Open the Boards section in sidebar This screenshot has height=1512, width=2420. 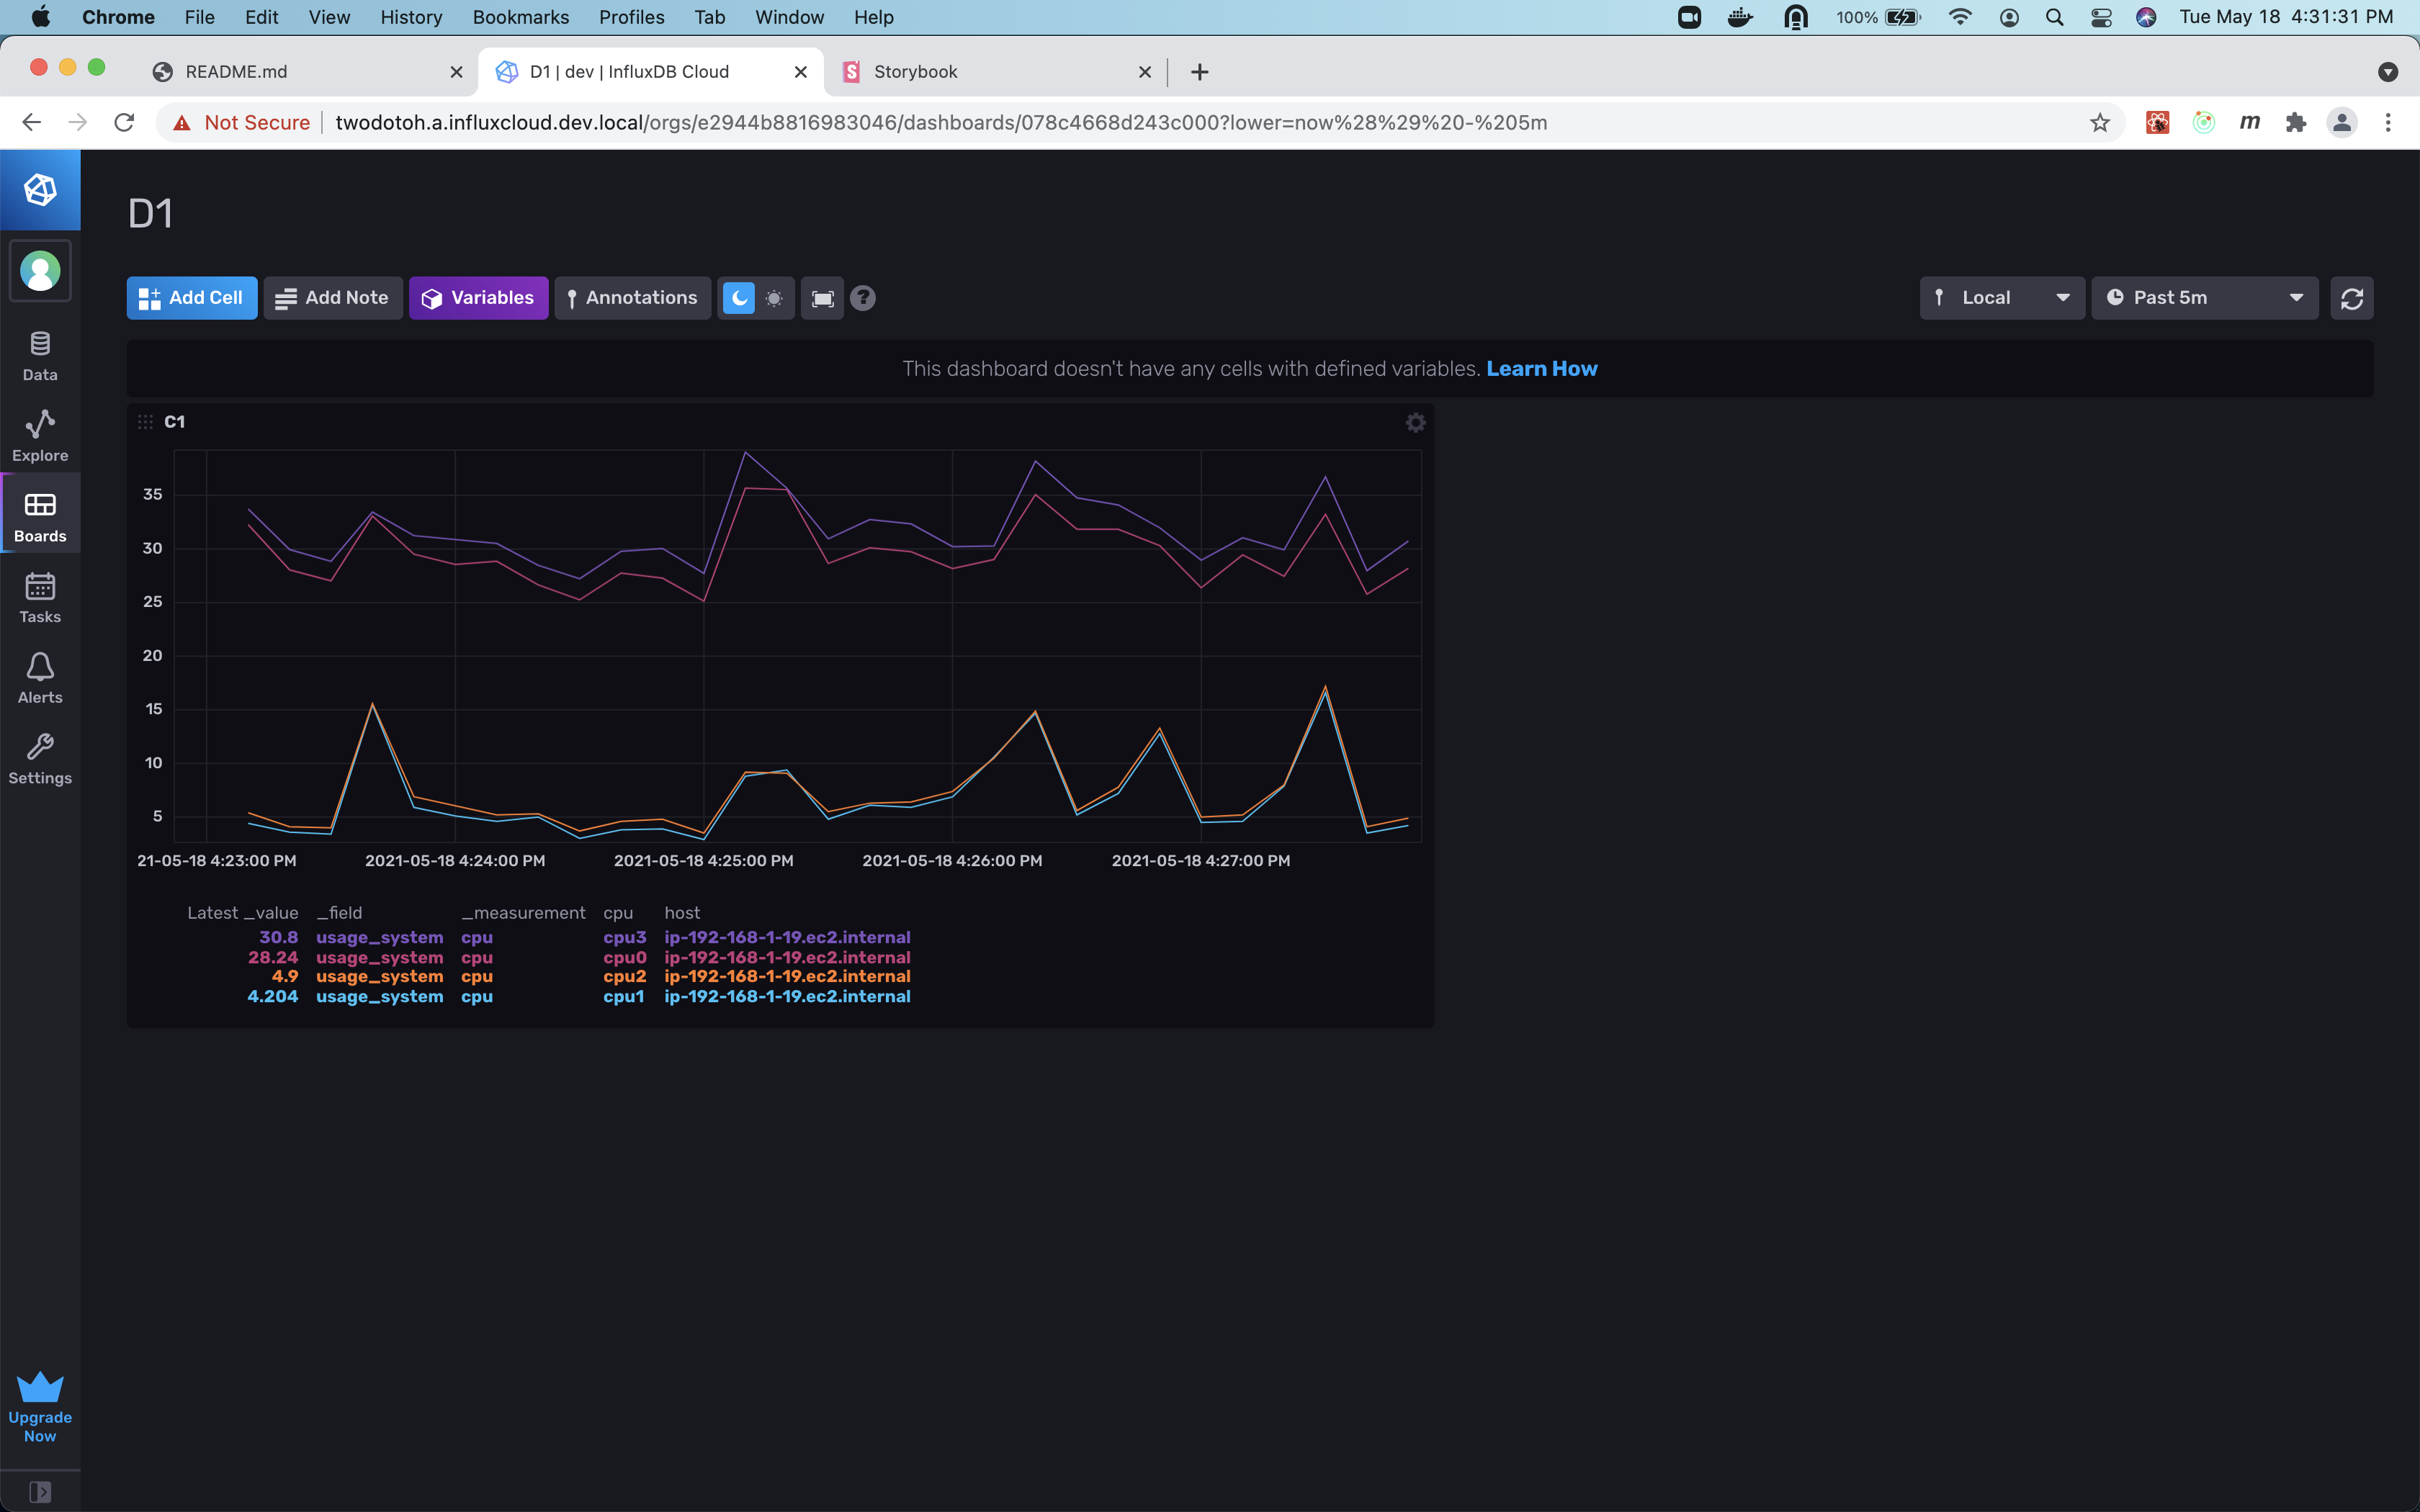(x=39, y=513)
